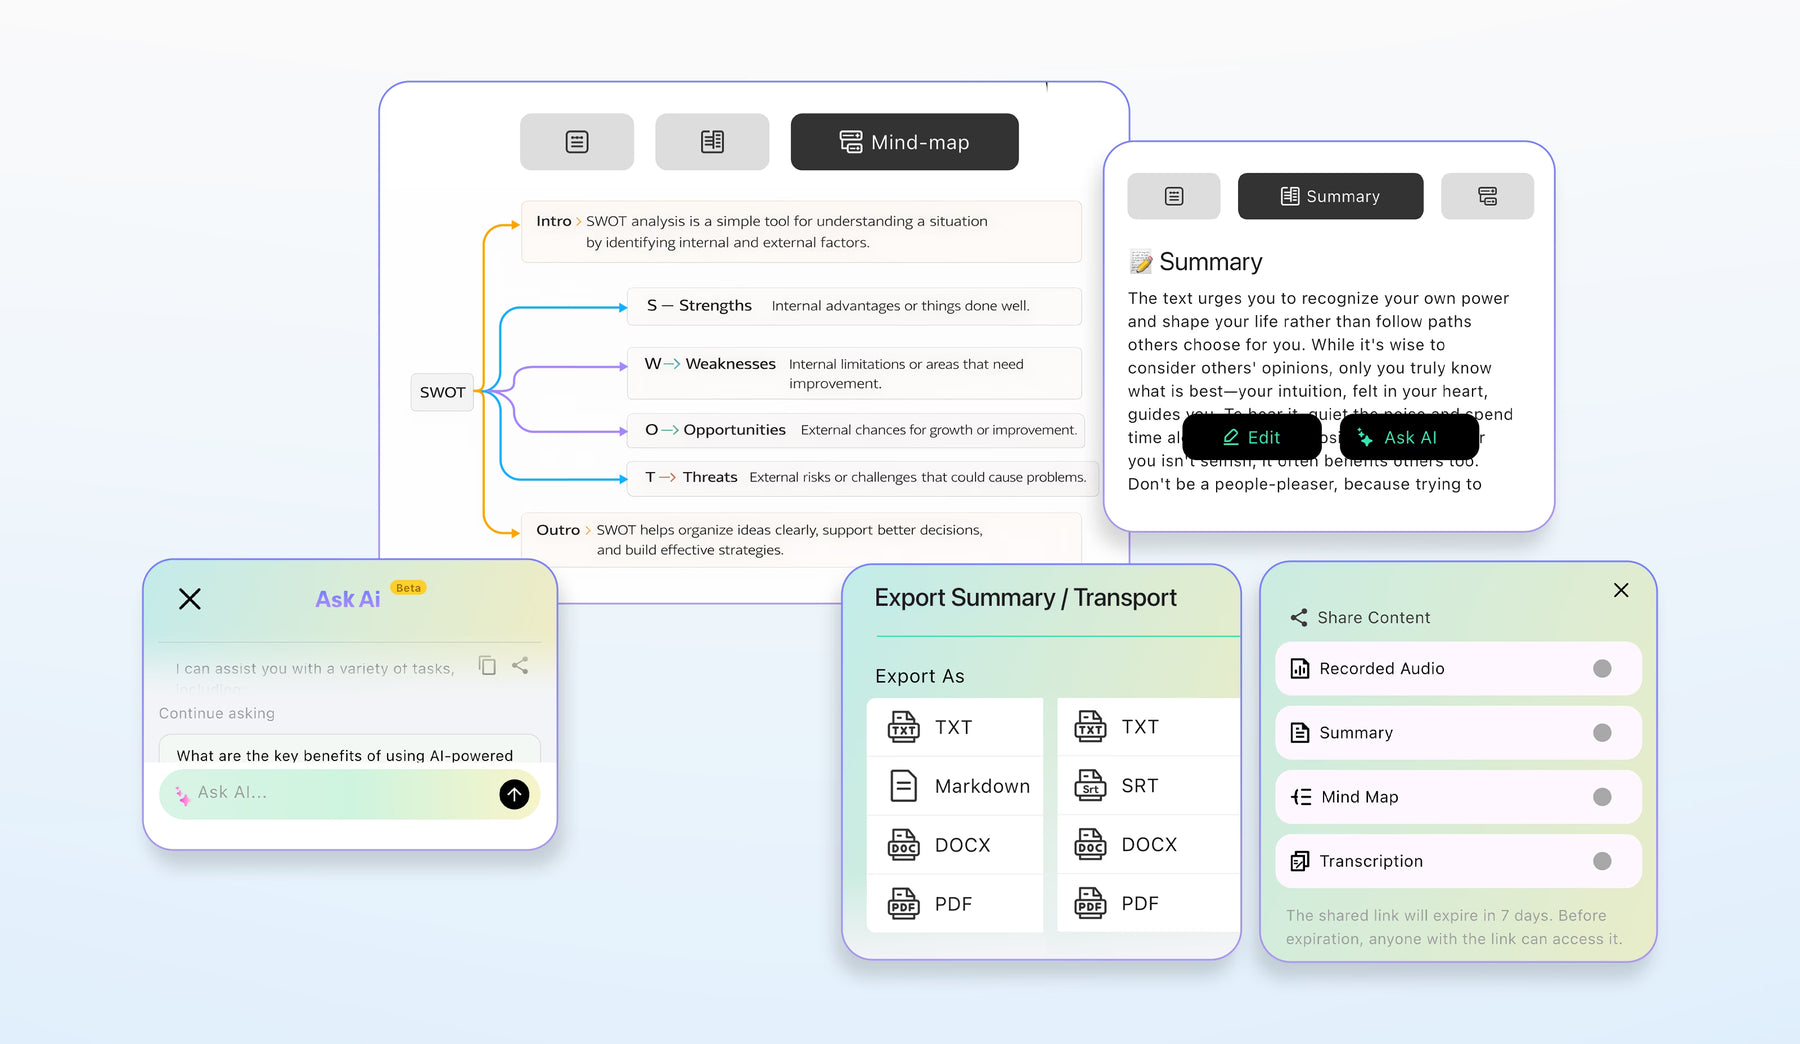The width and height of the screenshot is (1800, 1044).
Task: Export transcript as SRT
Action: click(1140, 786)
